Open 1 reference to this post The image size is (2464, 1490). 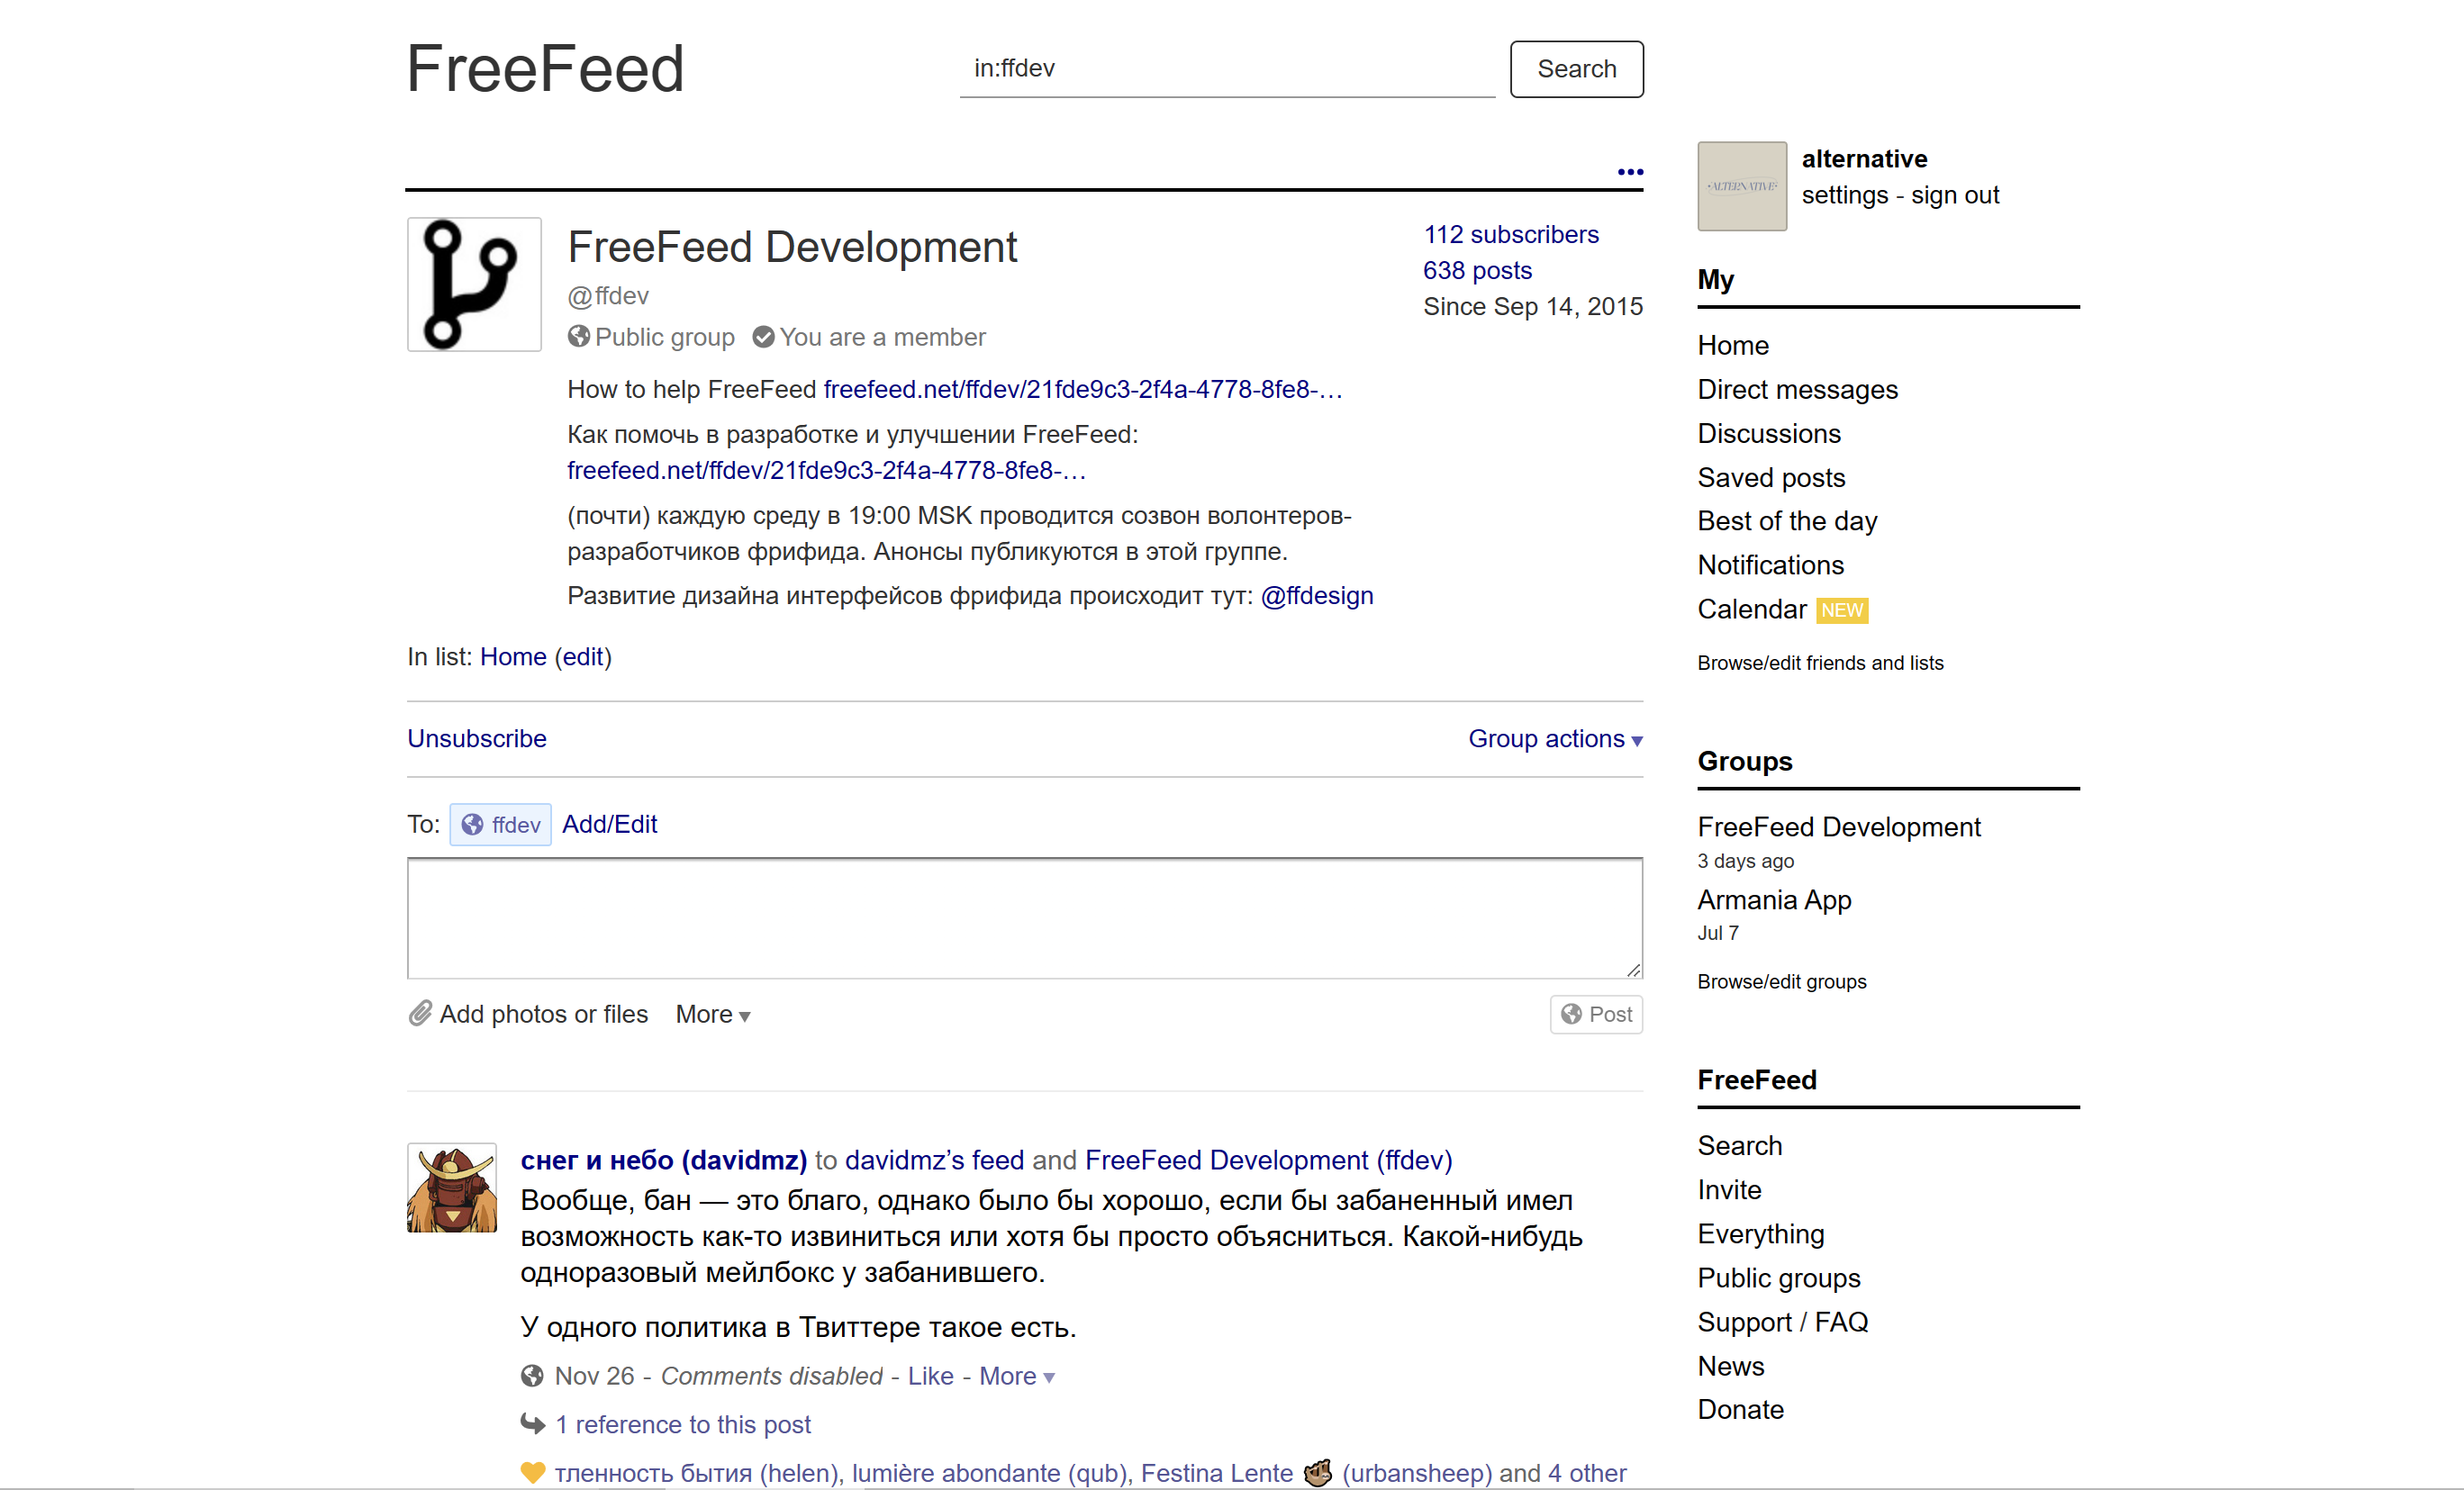[x=682, y=1424]
